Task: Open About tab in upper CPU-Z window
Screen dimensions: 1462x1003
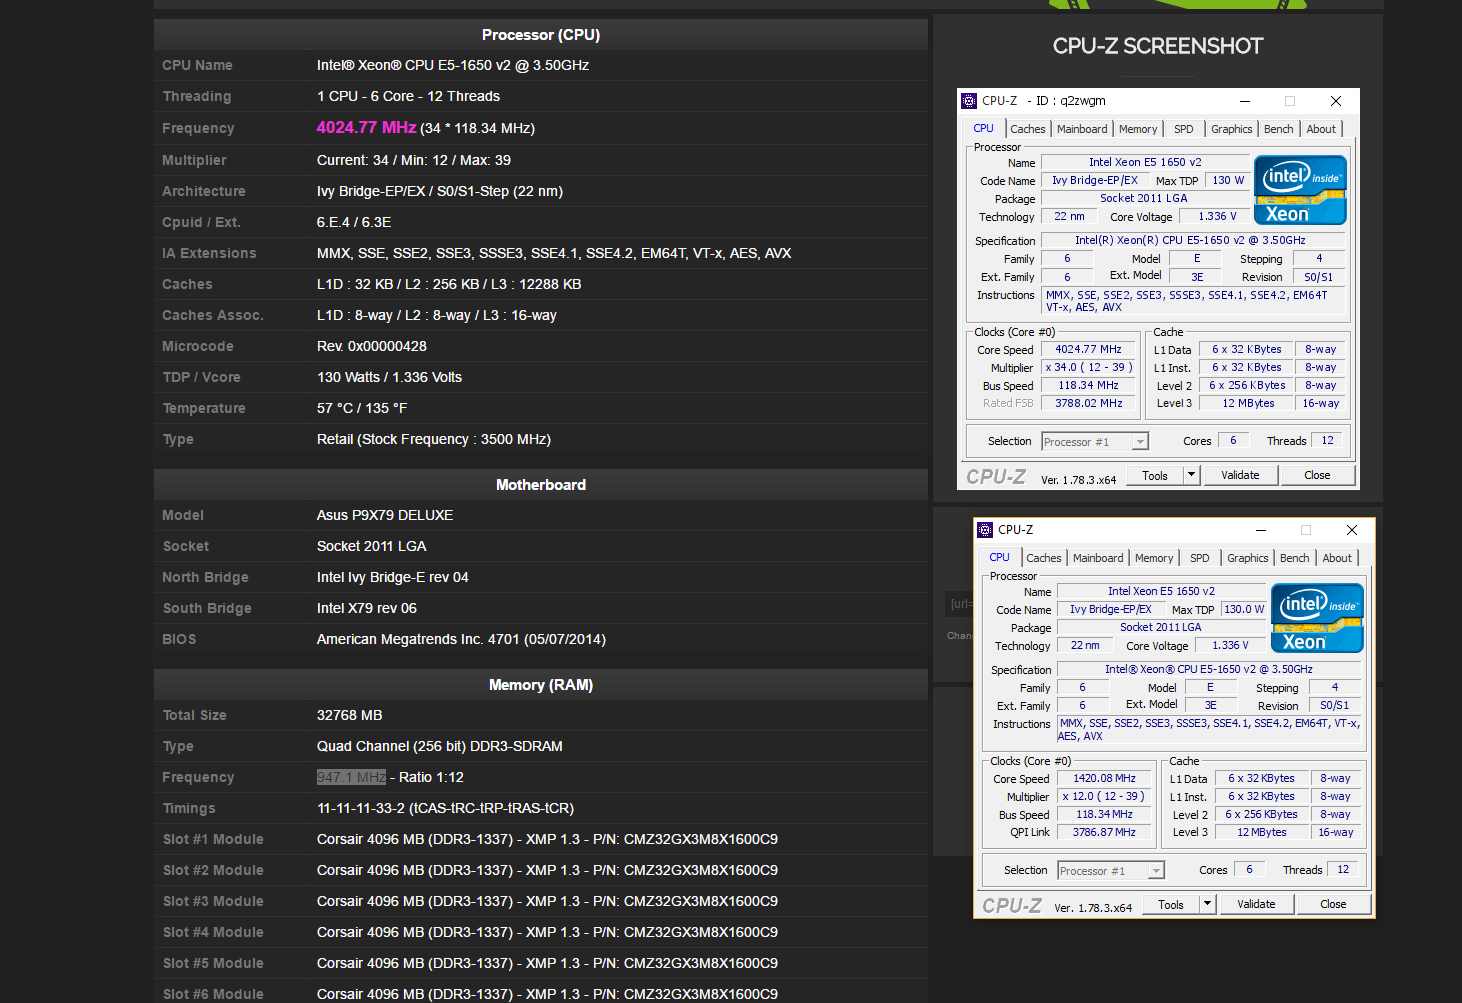Action: point(1321,129)
